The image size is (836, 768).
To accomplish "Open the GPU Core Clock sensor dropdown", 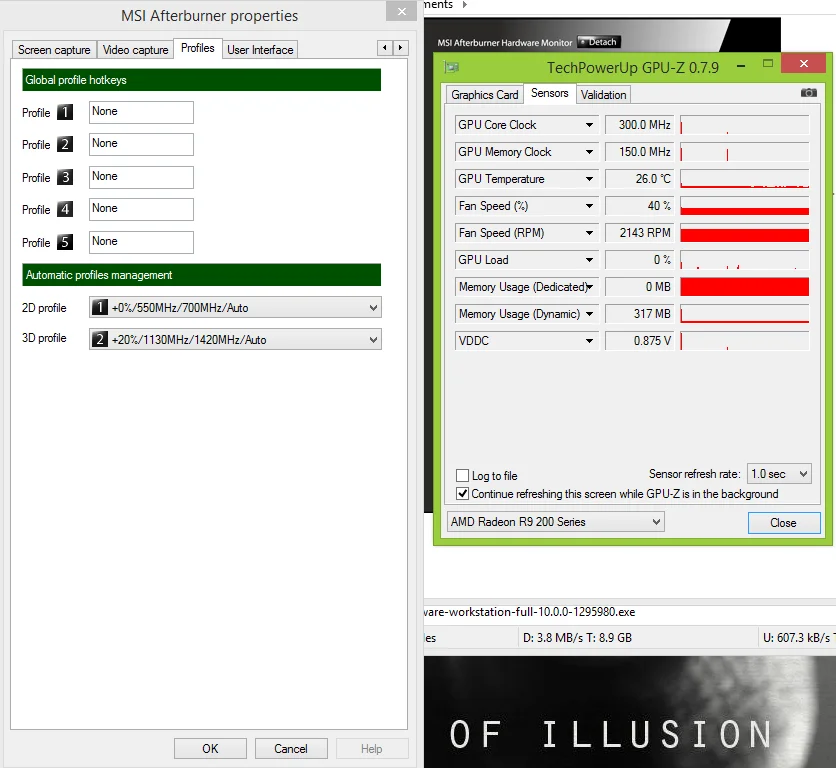I will 589,125.
